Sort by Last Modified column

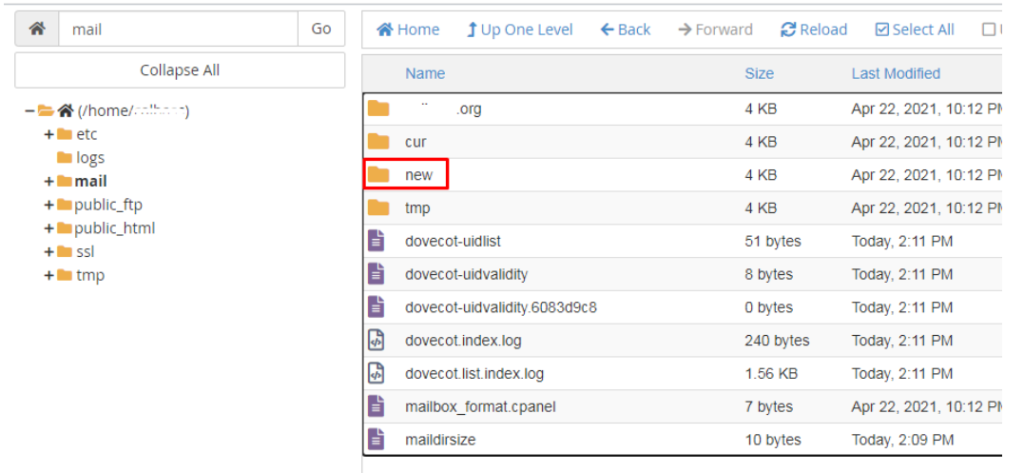(x=895, y=73)
